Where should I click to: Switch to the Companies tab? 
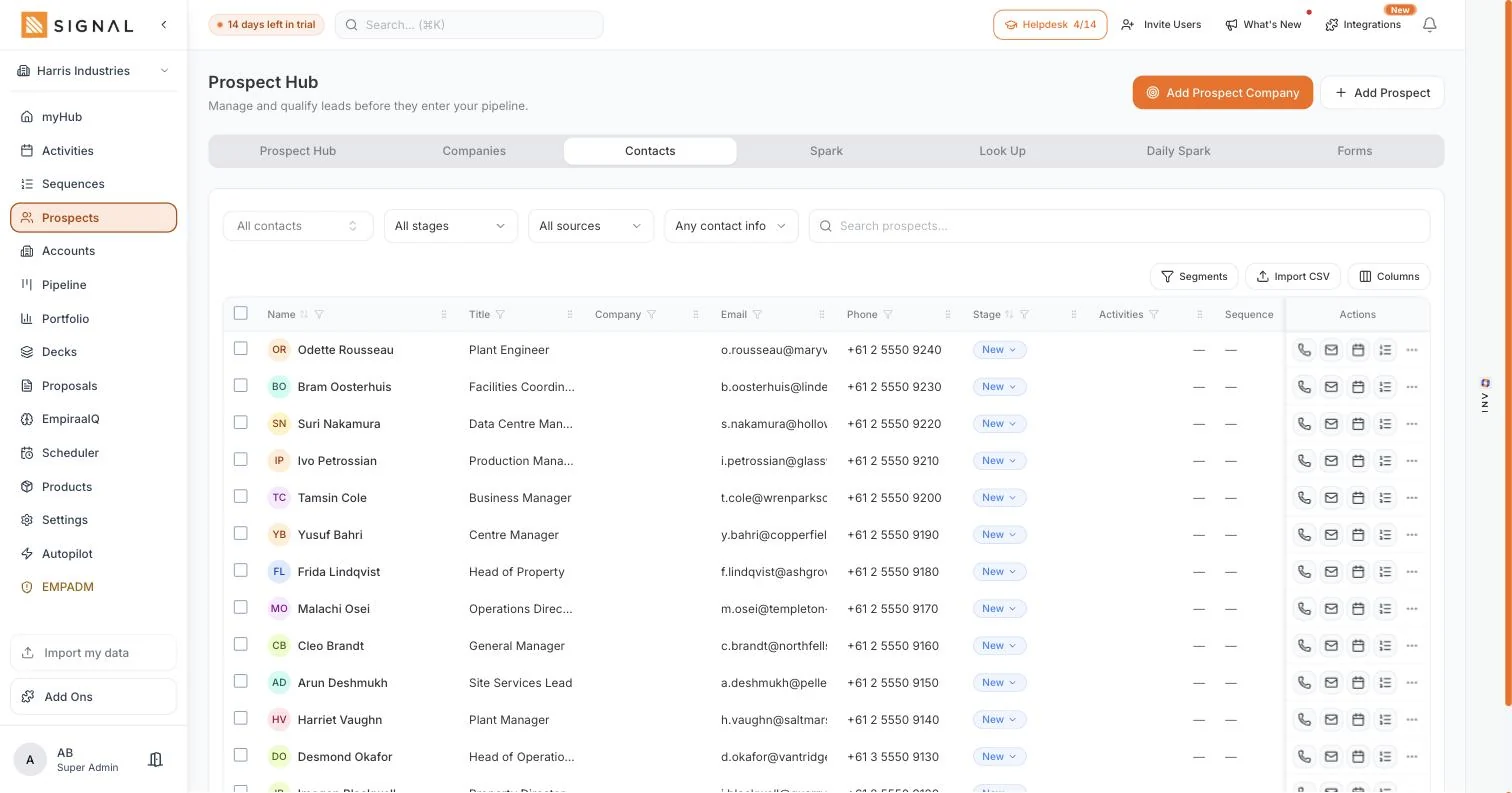pos(474,151)
